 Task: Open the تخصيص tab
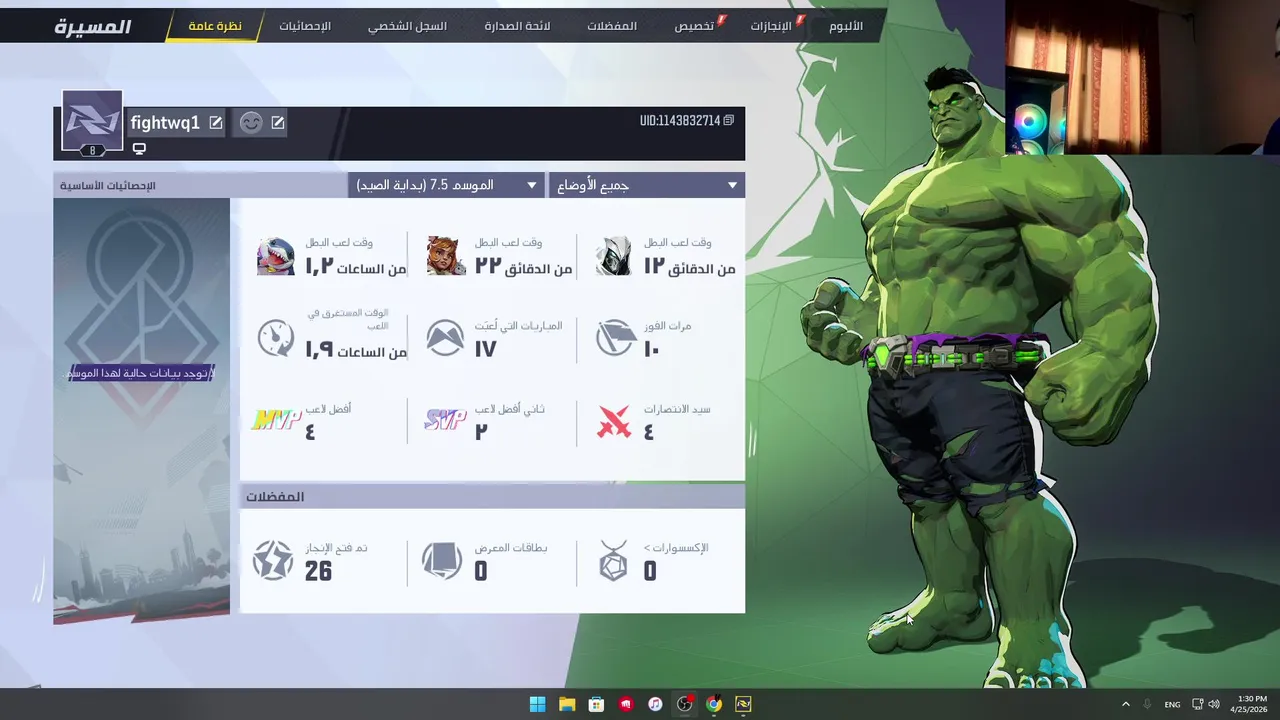(694, 26)
